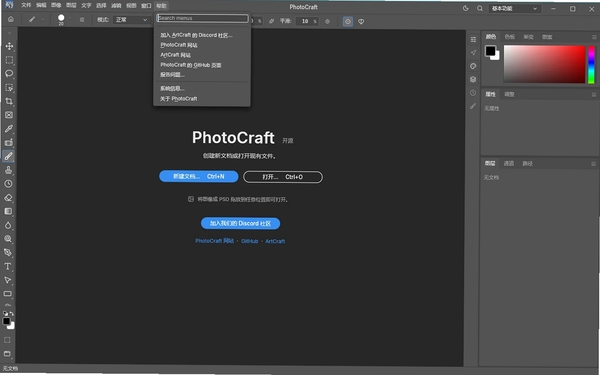Screen dimensions: 600x375
Task: Open the GitHub link on welcome screen
Action: coord(249,241)
